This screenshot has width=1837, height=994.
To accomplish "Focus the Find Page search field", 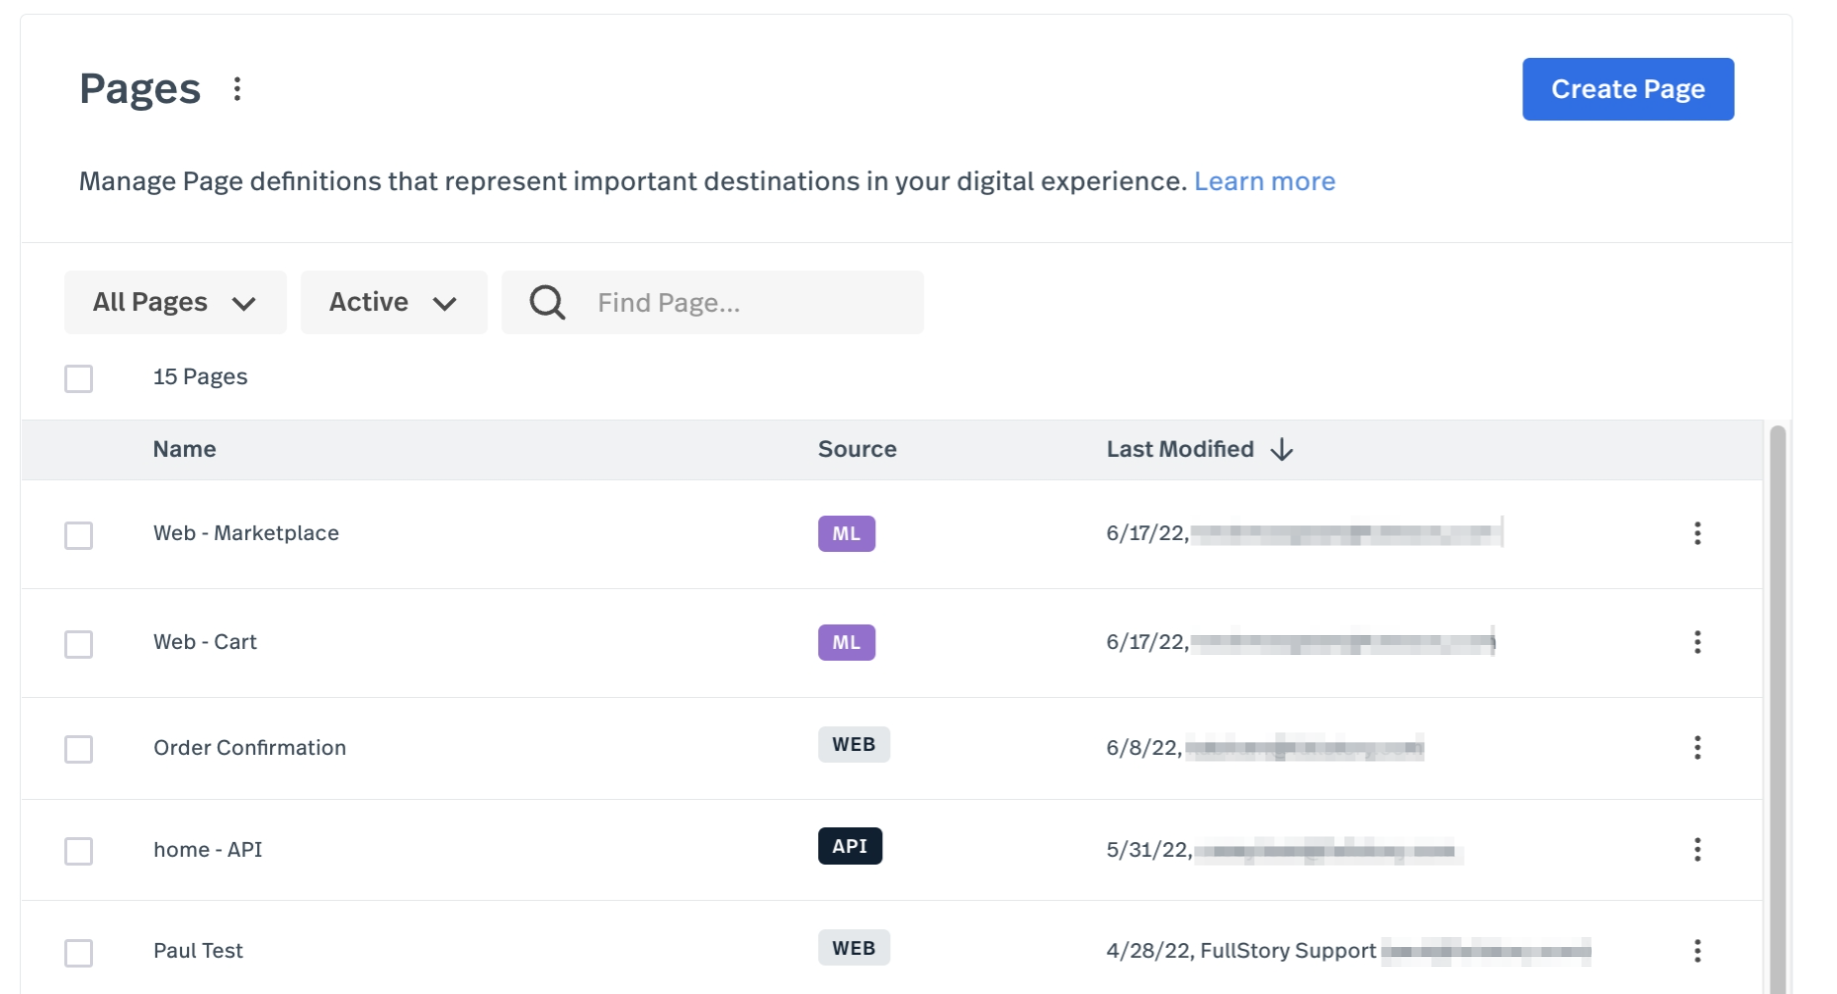I will 713,302.
